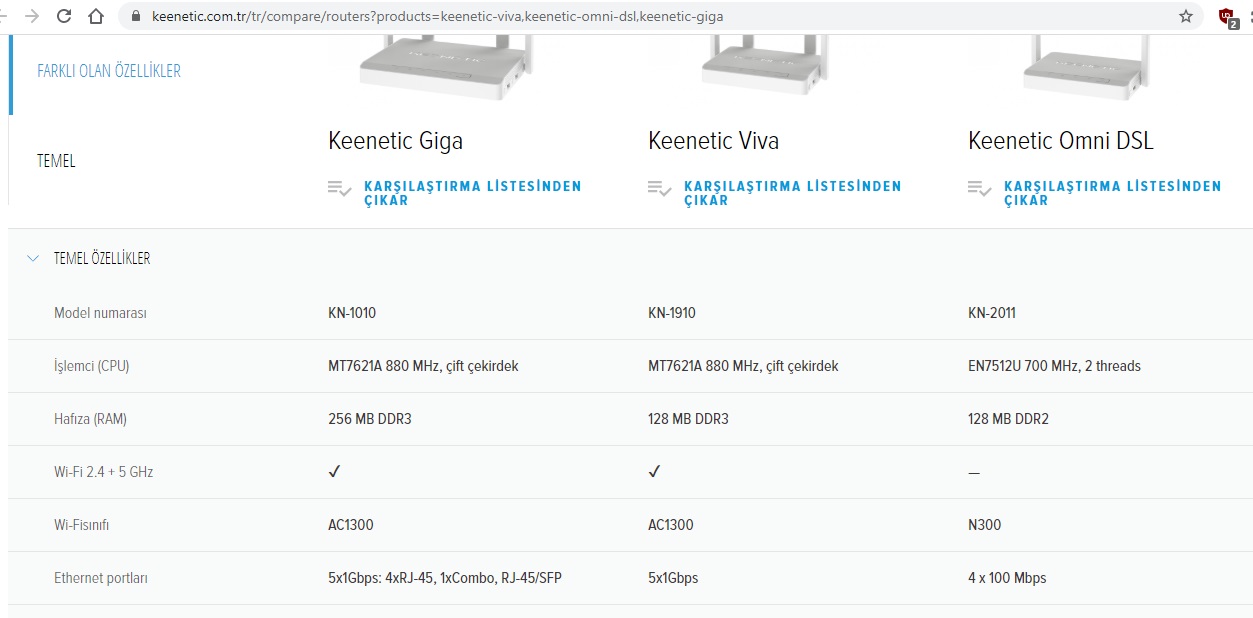Click the browser forward arrow
The height and width of the screenshot is (618, 1253).
click(32, 16)
